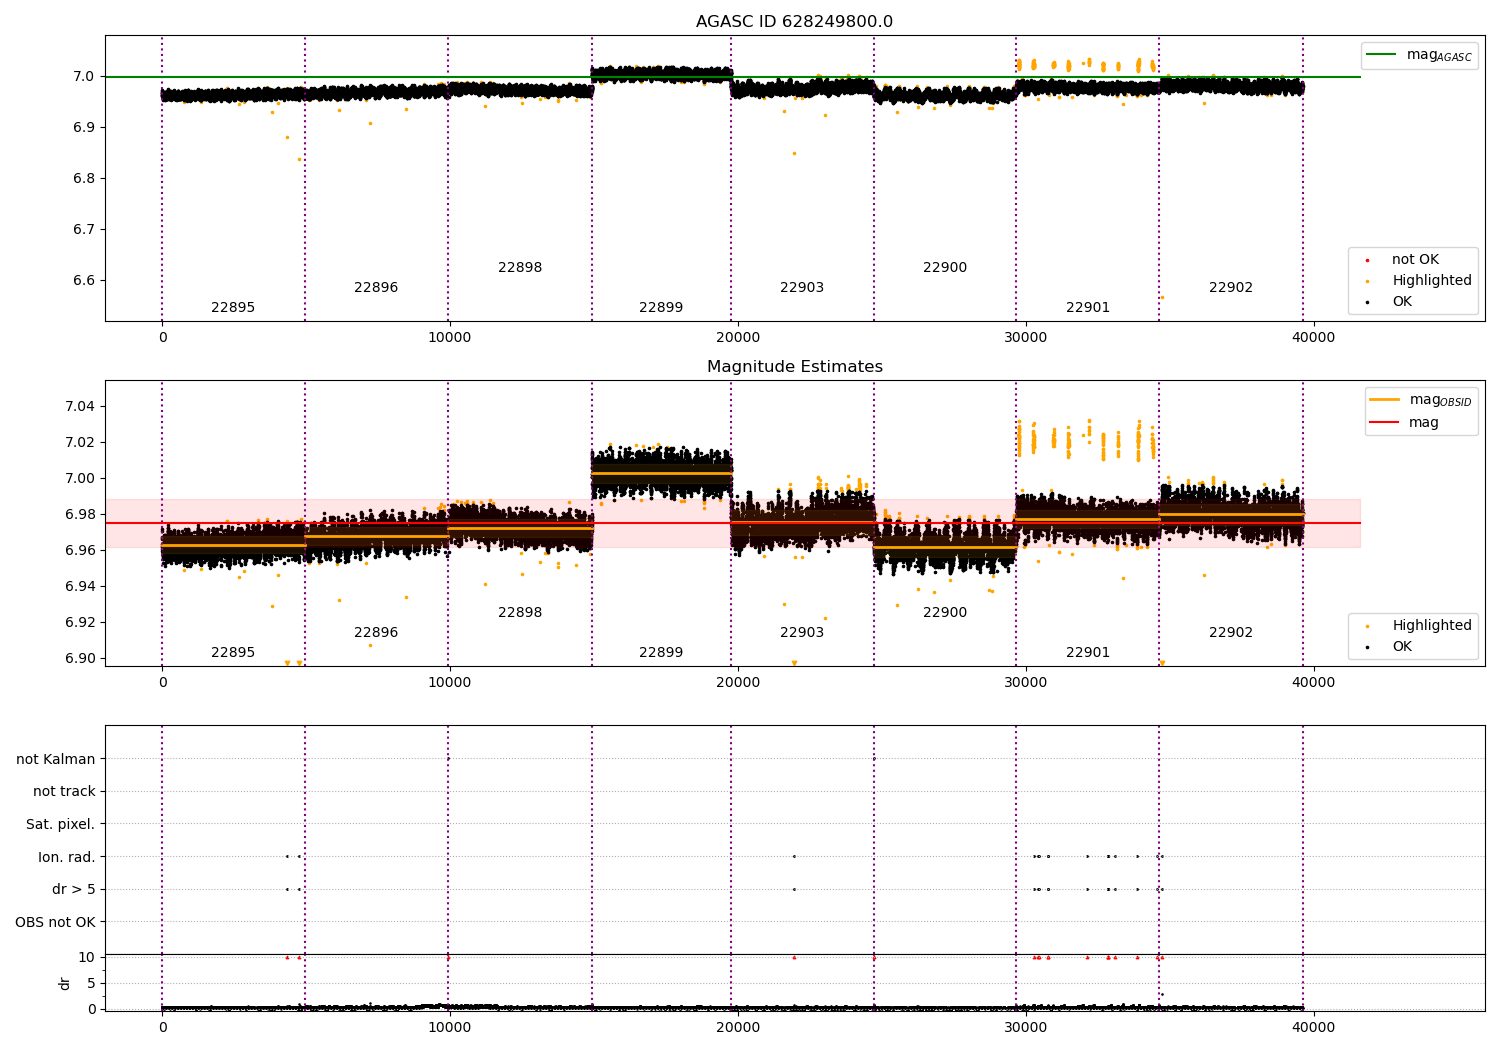Click the 'not Kalman' row label in the bottom plot
This screenshot has height=1050, width=1500.
(x=56, y=759)
